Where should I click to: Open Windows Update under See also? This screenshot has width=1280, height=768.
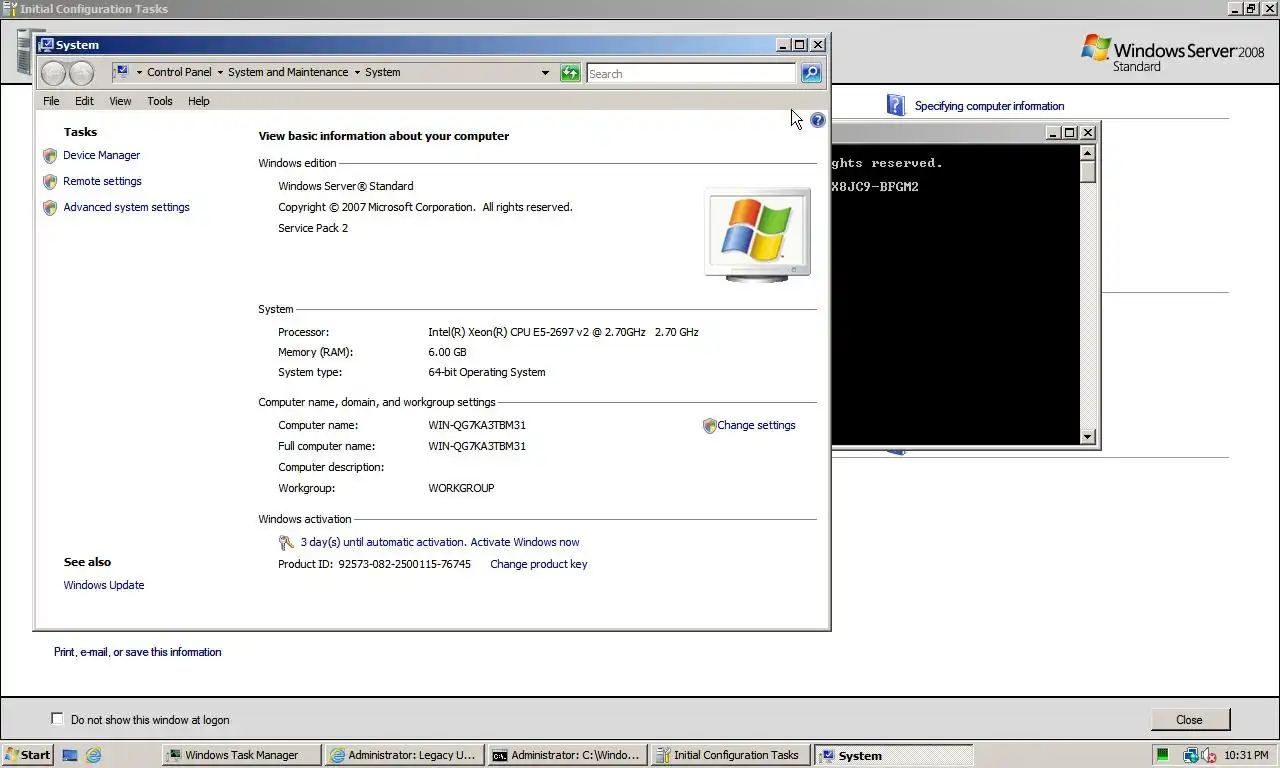tap(104, 585)
